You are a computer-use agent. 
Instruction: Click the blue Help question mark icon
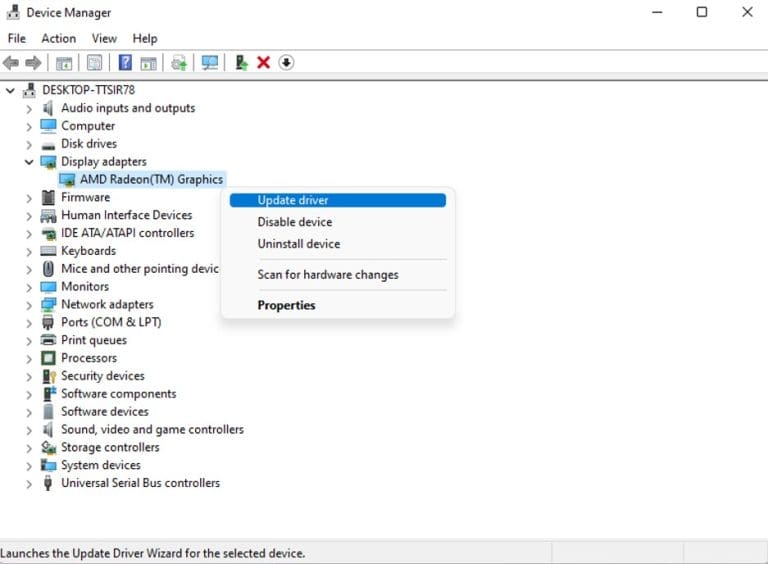[125, 63]
